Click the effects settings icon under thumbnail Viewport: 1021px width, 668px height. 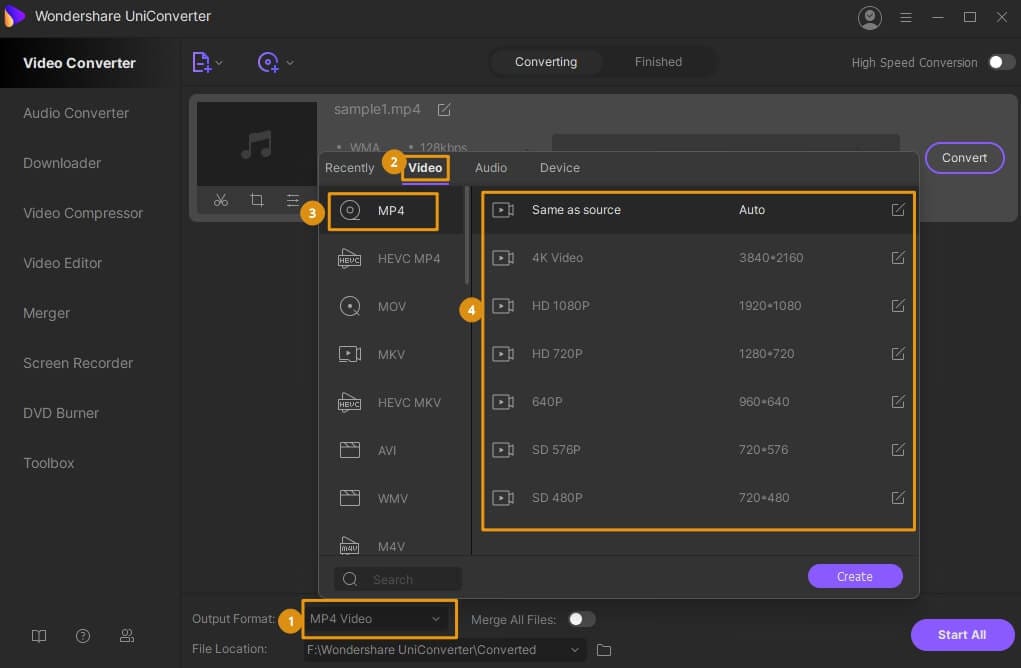click(292, 201)
